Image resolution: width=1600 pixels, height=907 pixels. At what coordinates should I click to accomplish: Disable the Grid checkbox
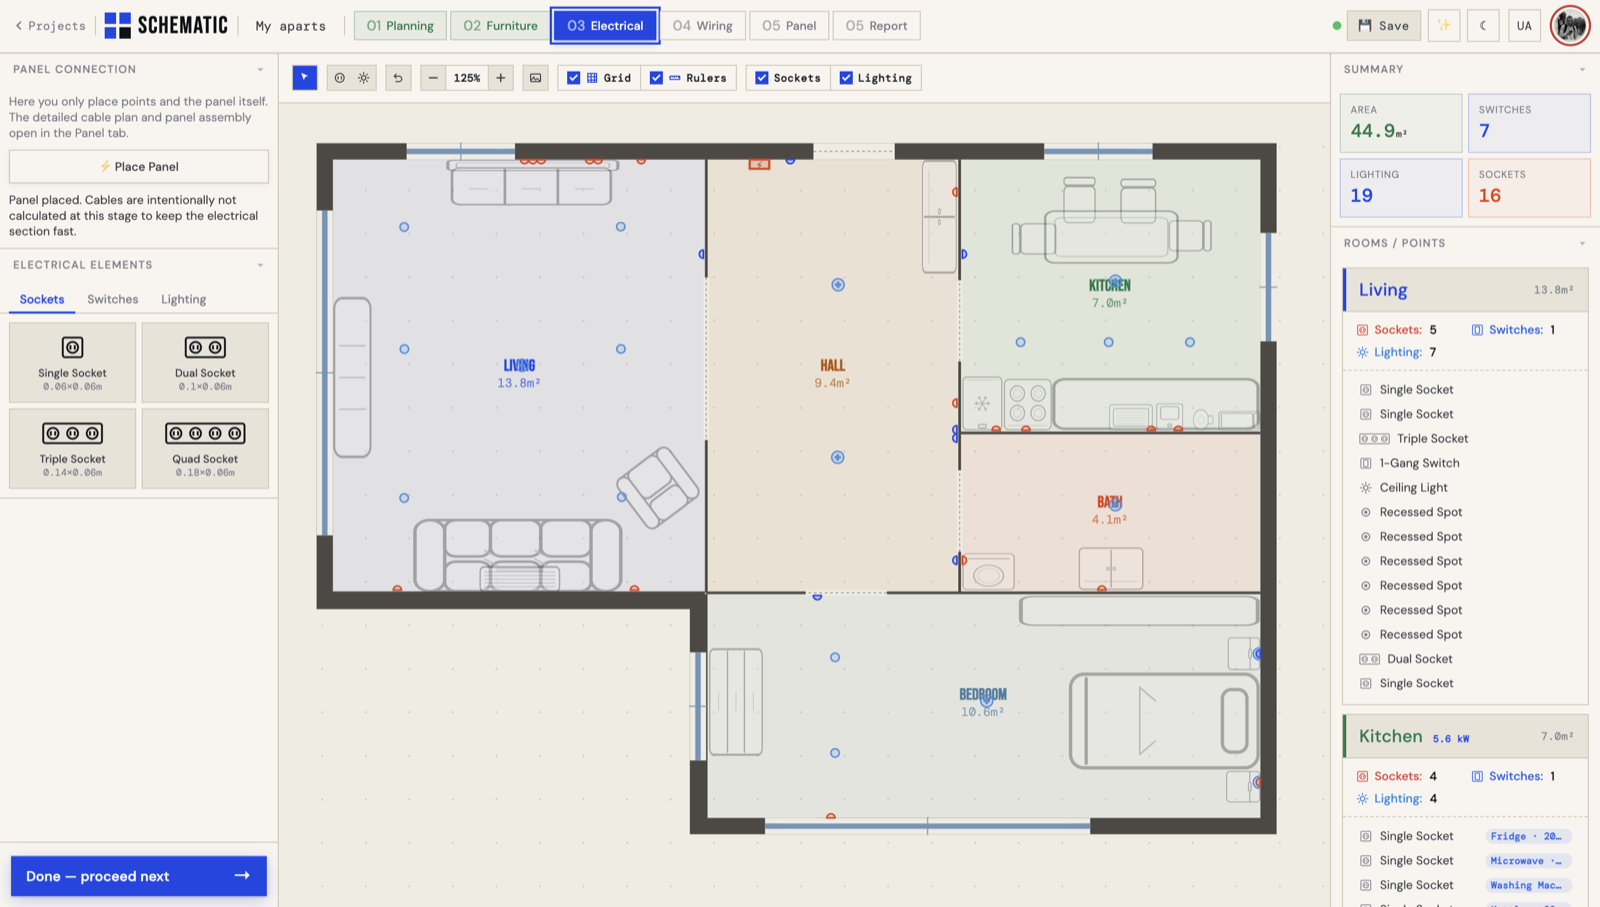[x=574, y=78]
